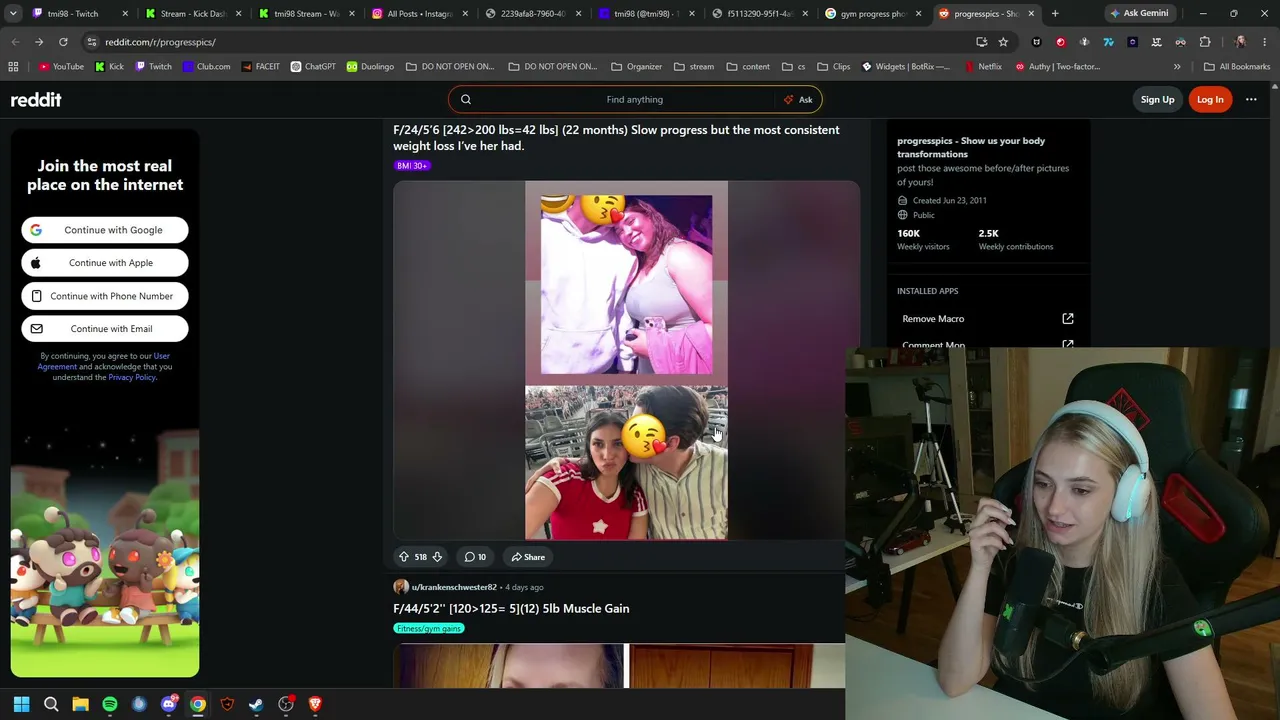Open the FACEIT bookmark
This screenshot has height=720, width=1280.
coord(260,67)
